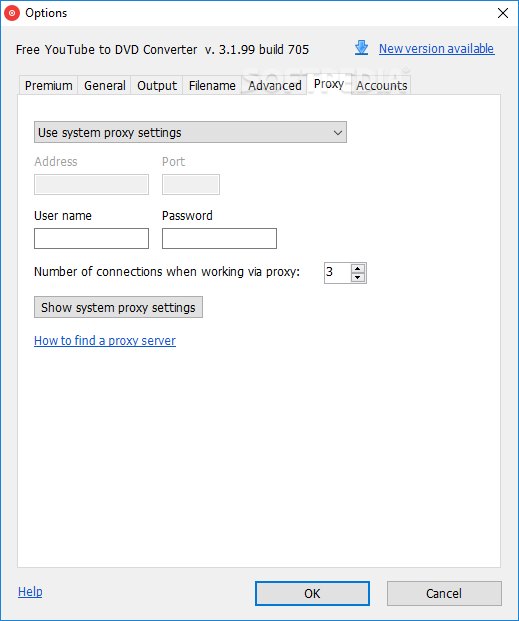The height and width of the screenshot is (621, 519).
Task: Expand the Use system proxy settings dropdown
Action: point(190,132)
